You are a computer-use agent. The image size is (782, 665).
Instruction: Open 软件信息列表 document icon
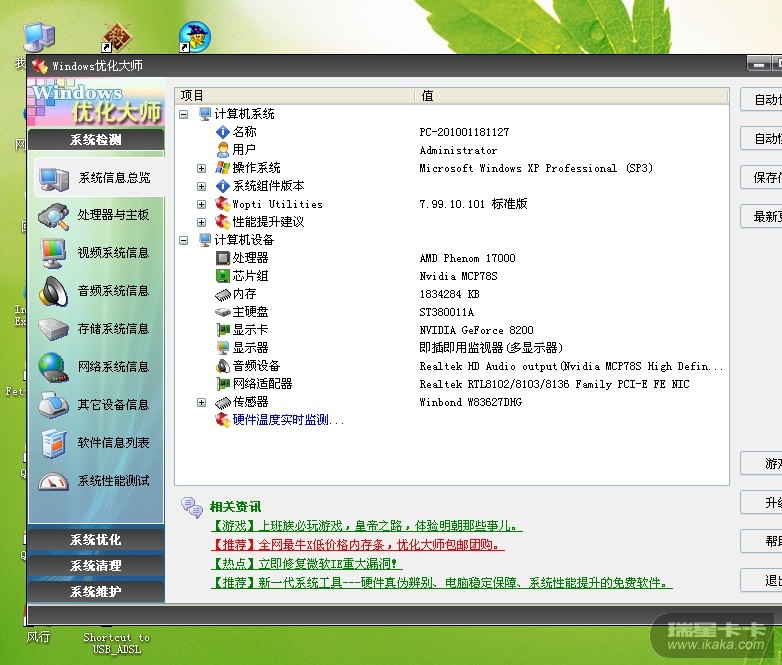(x=54, y=443)
